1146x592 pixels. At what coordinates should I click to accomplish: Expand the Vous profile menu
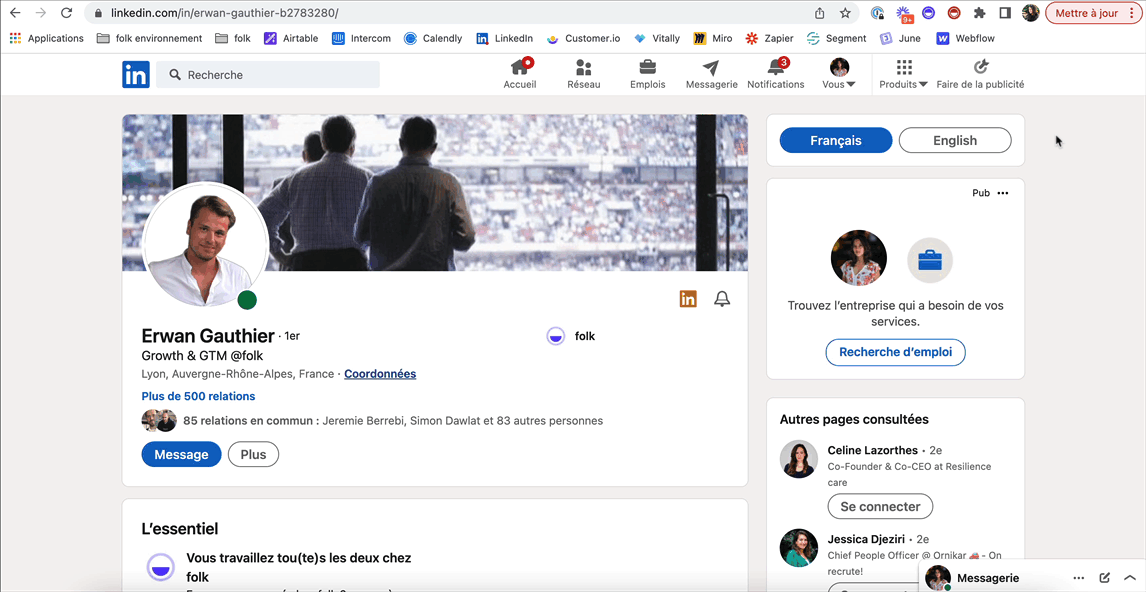click(839, 74)
